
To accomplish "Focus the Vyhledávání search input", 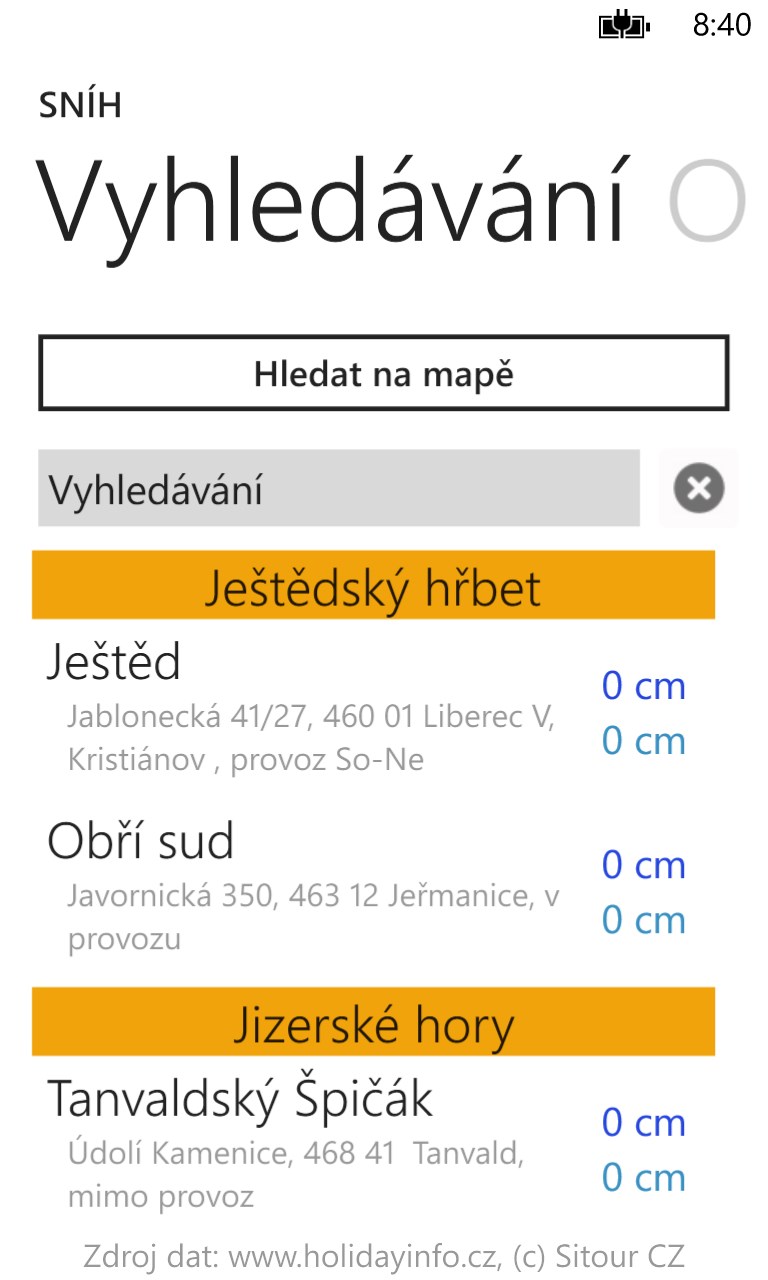I will coord(339,488).
